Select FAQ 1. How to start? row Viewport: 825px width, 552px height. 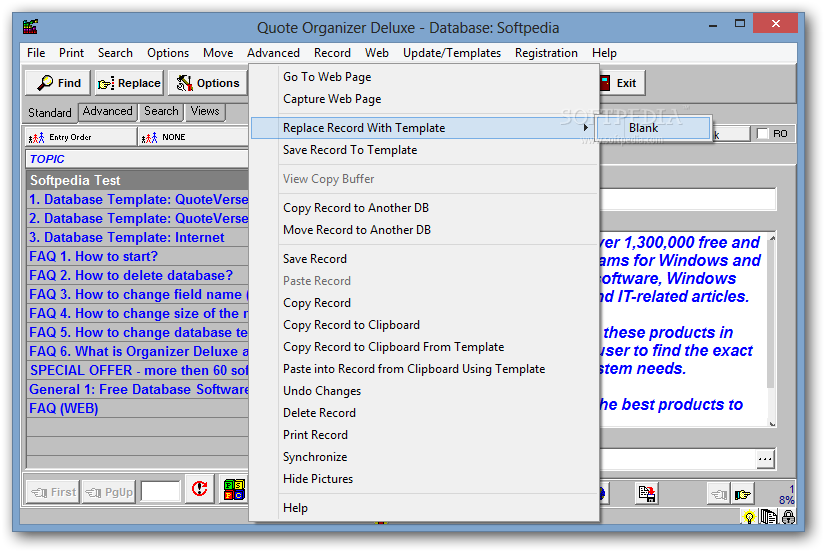pos(137,256)
